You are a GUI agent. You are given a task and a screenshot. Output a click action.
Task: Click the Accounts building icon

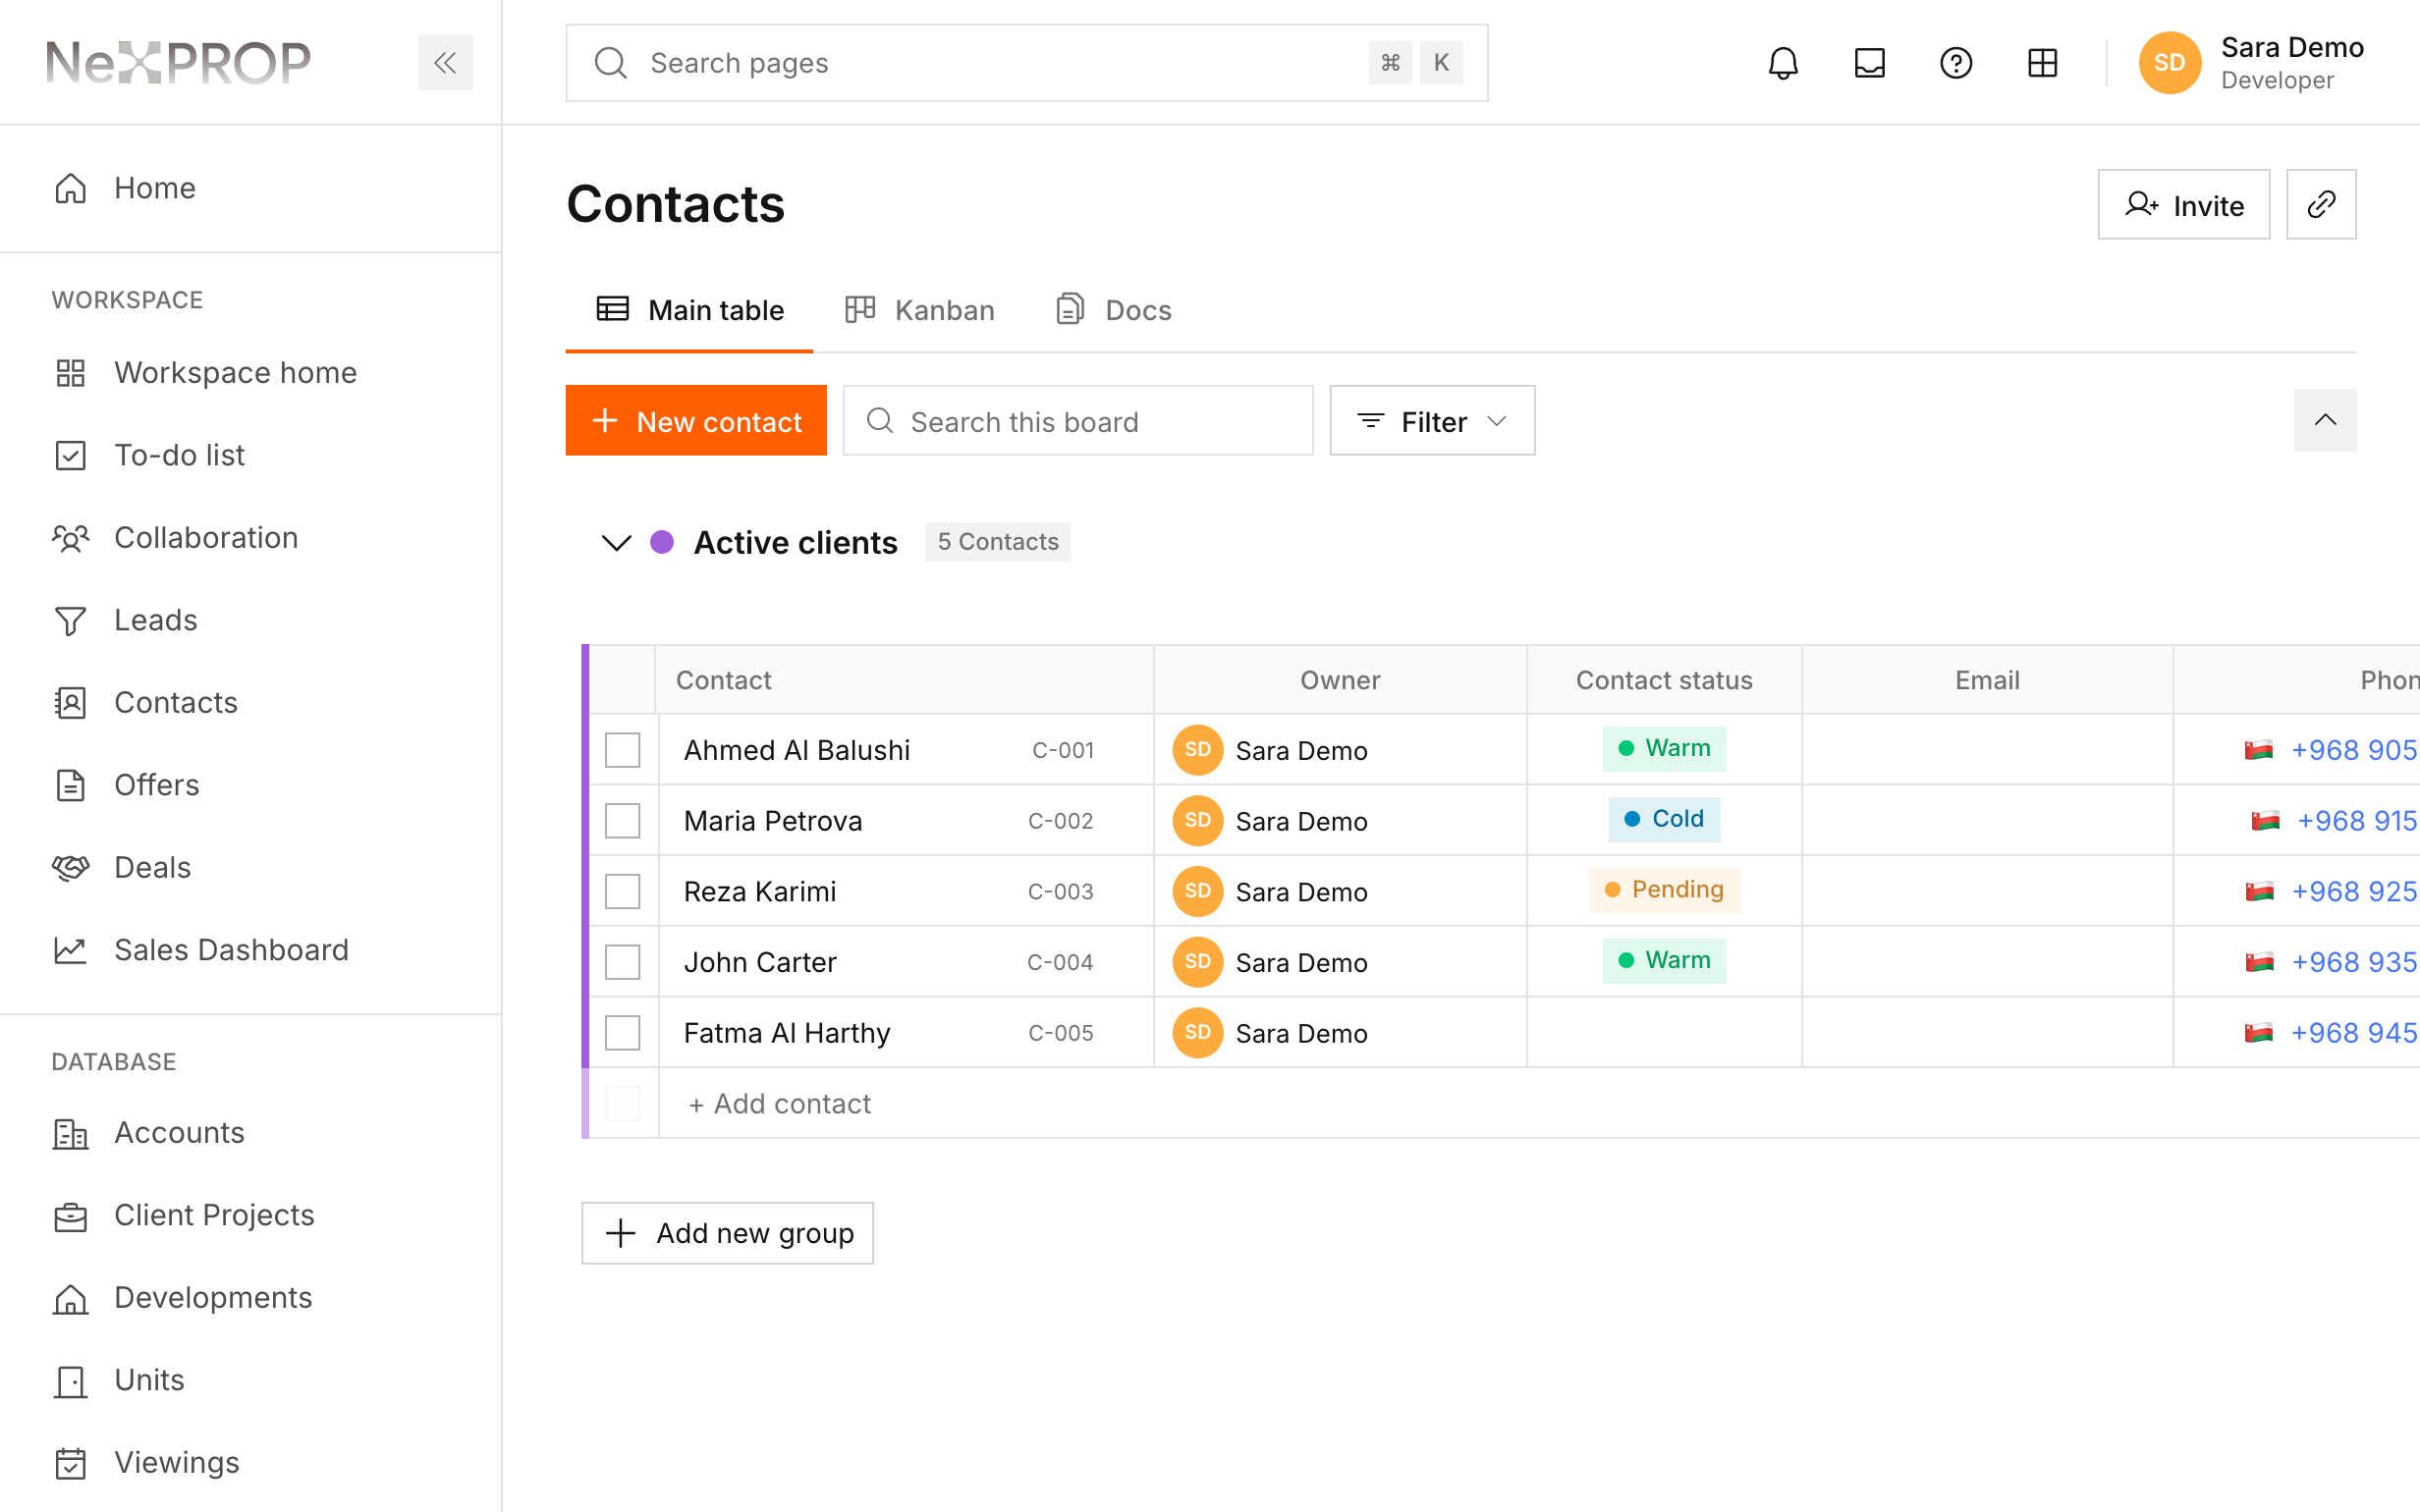click(70, 1133)
